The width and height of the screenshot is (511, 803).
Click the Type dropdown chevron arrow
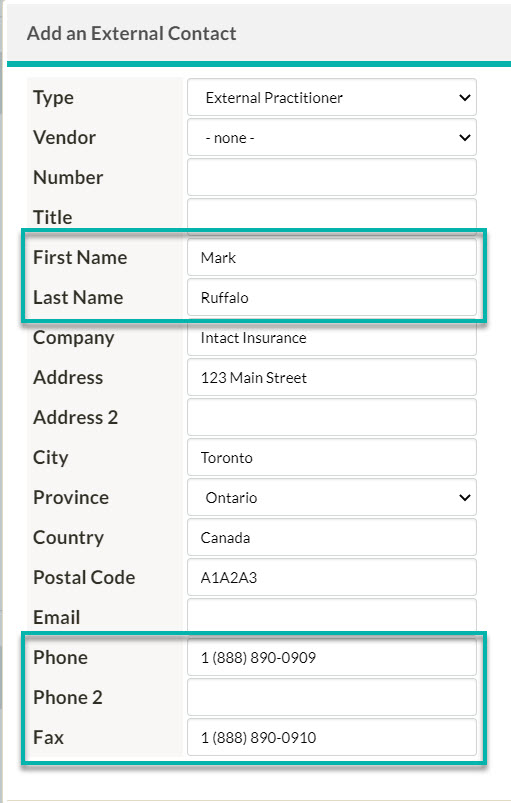(464, 97)
